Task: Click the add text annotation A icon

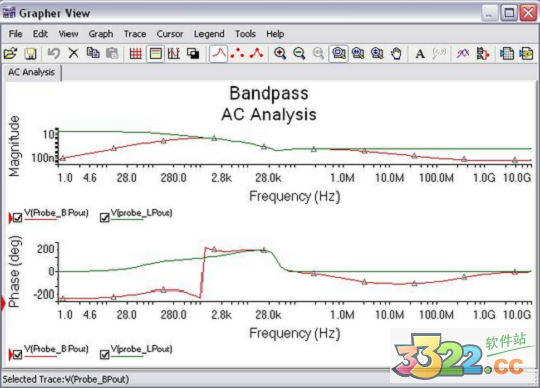Action: coord(420,54)
